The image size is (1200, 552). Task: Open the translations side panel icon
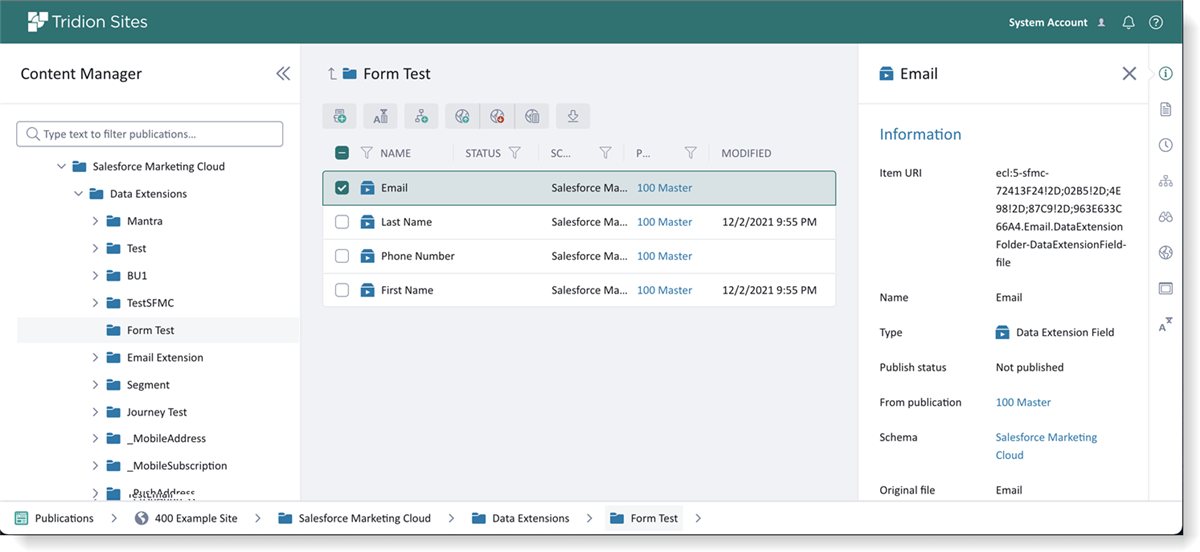click(1166, 324)
